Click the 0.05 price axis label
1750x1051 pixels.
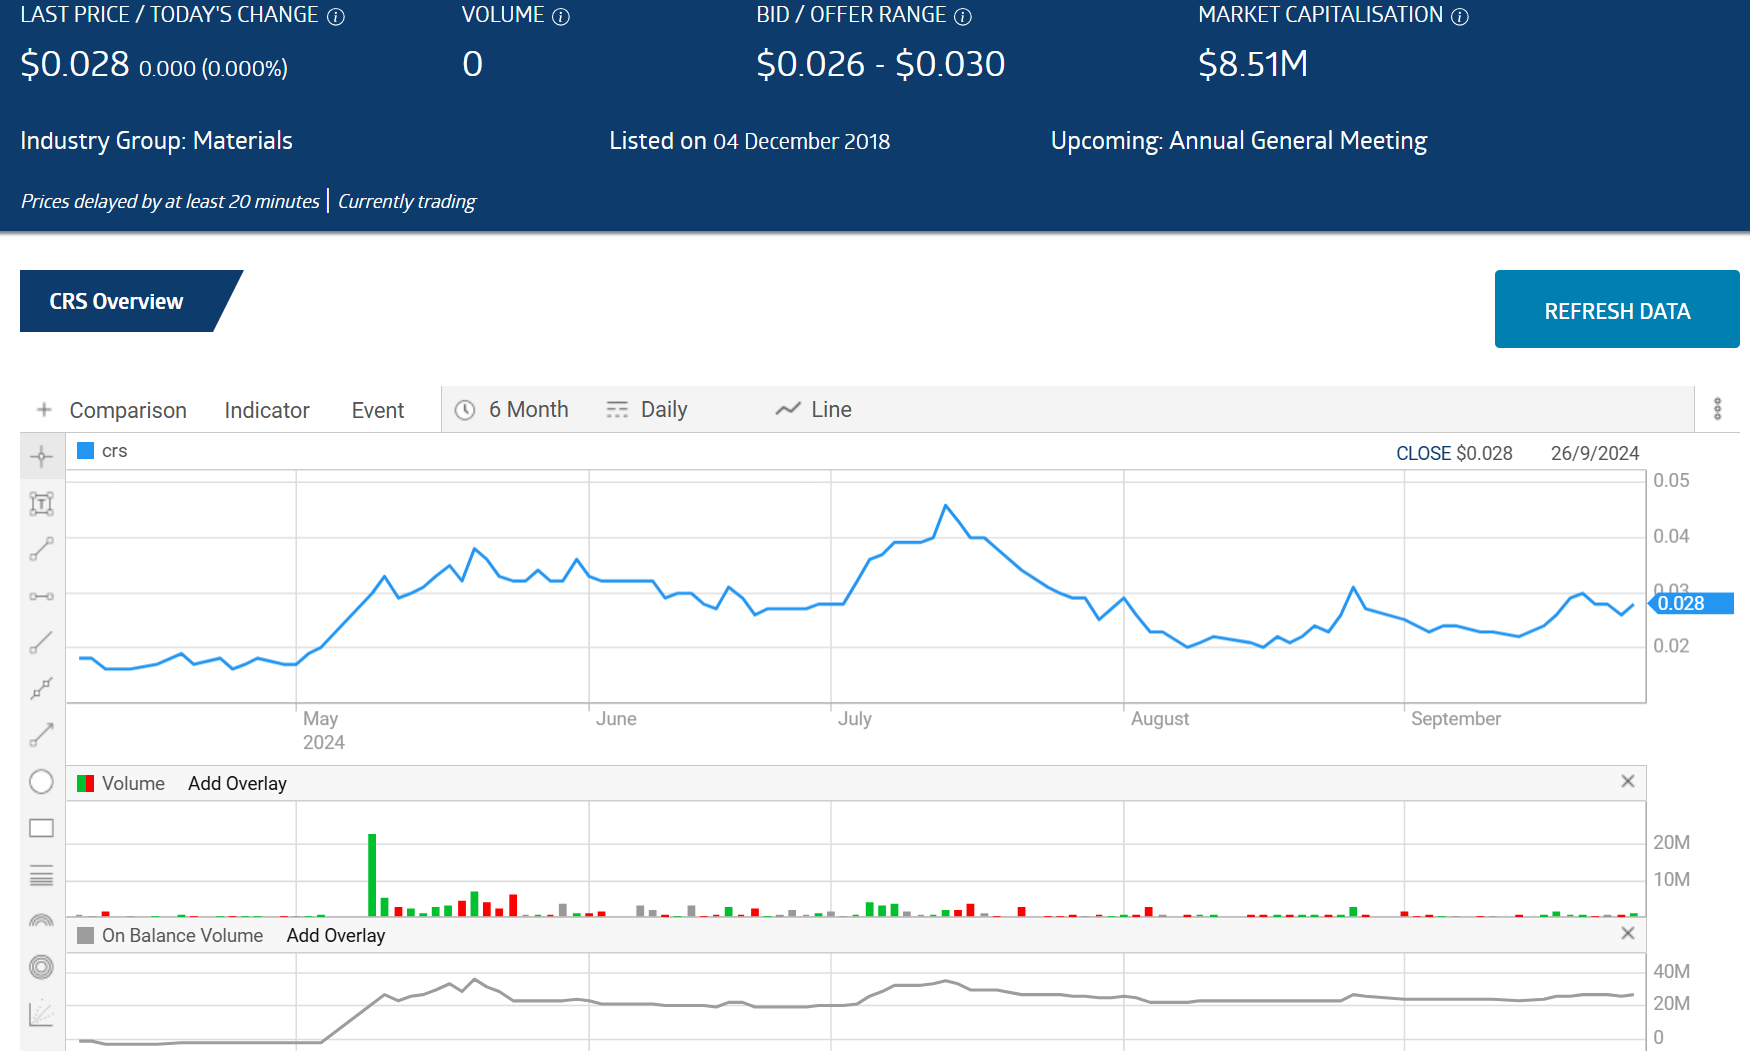[x=1671, y=480]
